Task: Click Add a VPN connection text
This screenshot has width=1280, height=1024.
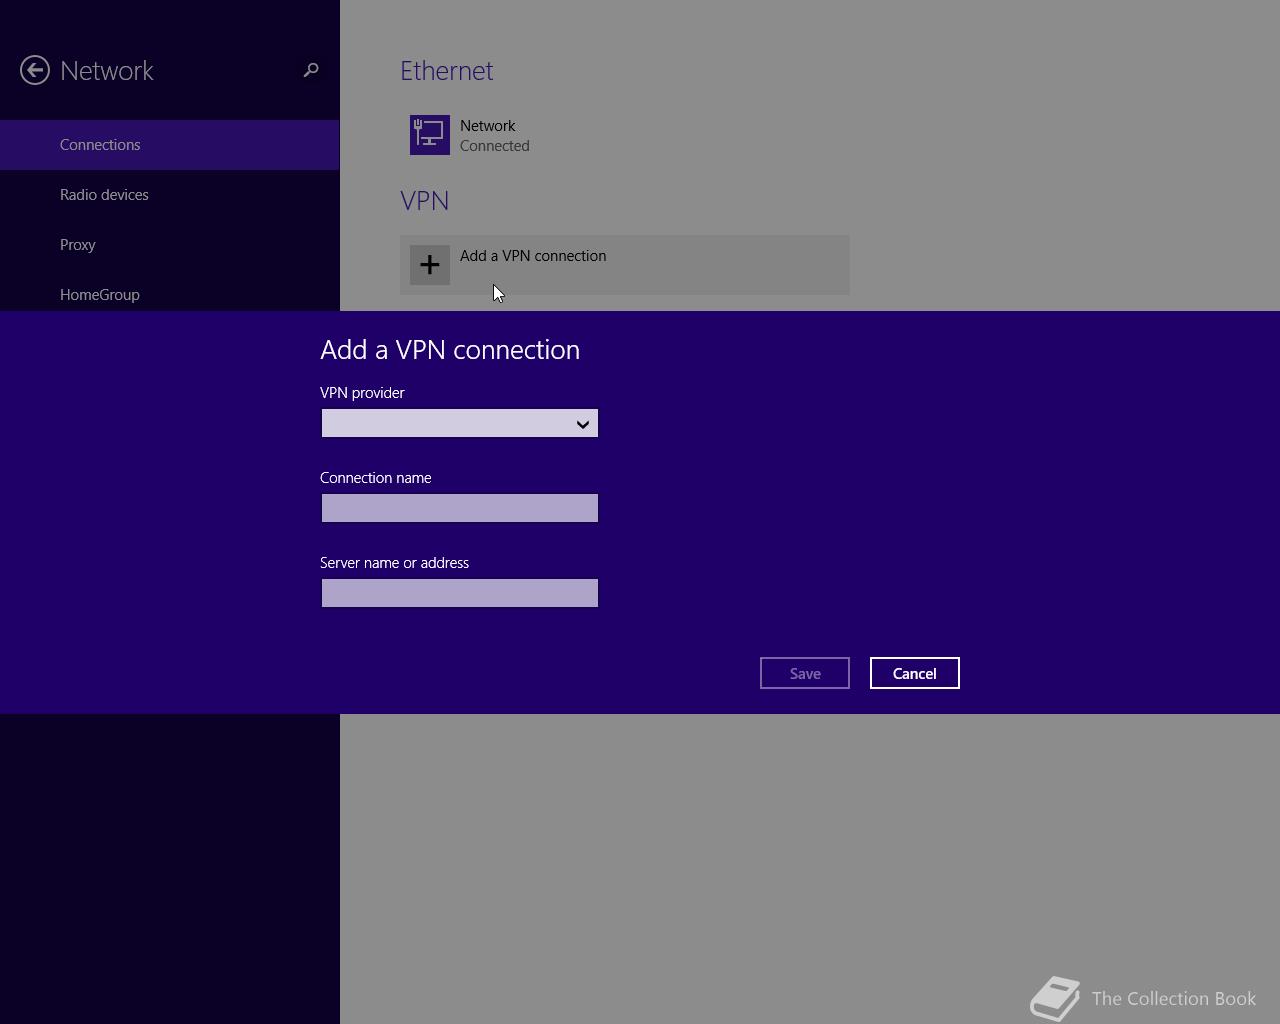Action: pos(533,256)
